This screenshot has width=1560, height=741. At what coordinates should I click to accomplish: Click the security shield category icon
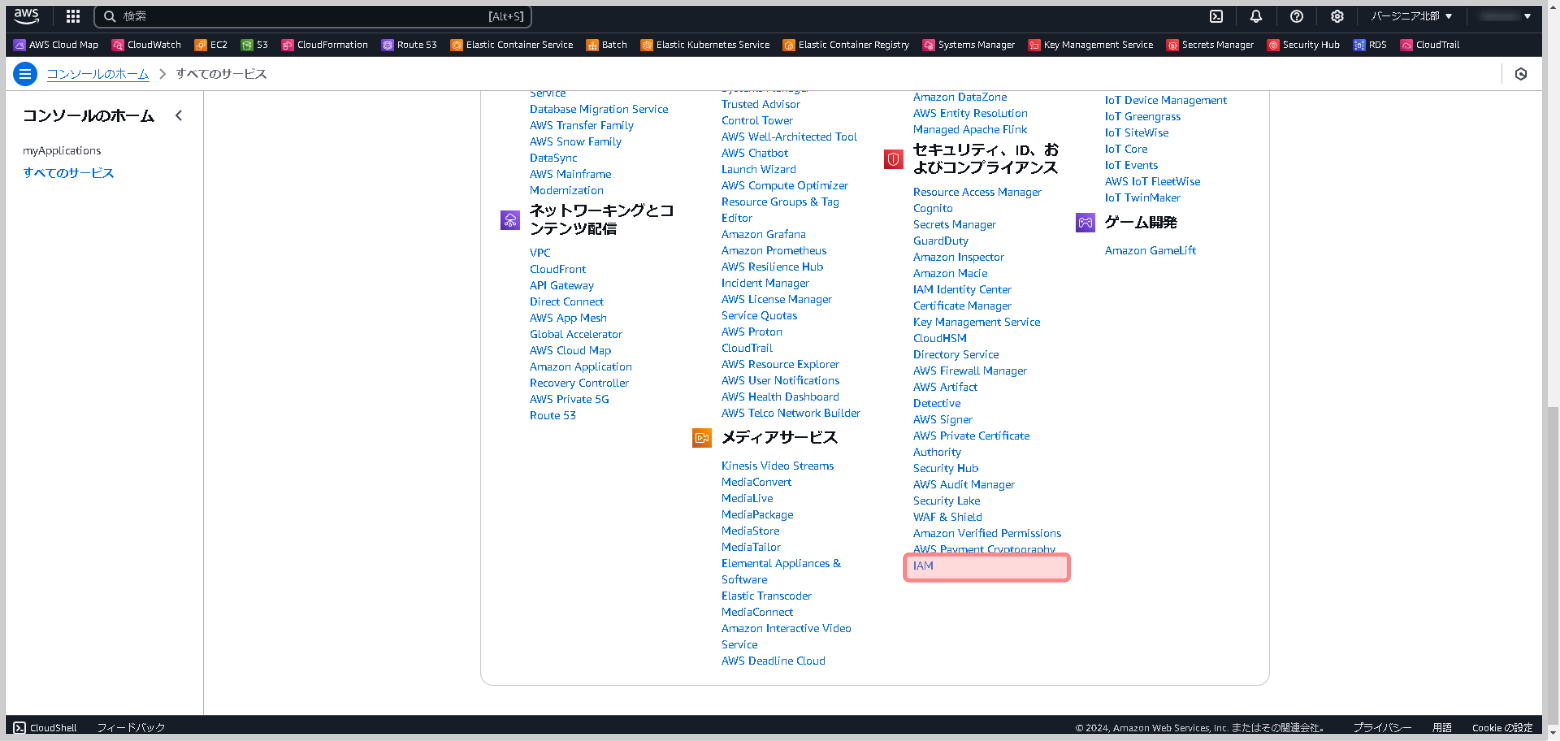pos(894,159)
